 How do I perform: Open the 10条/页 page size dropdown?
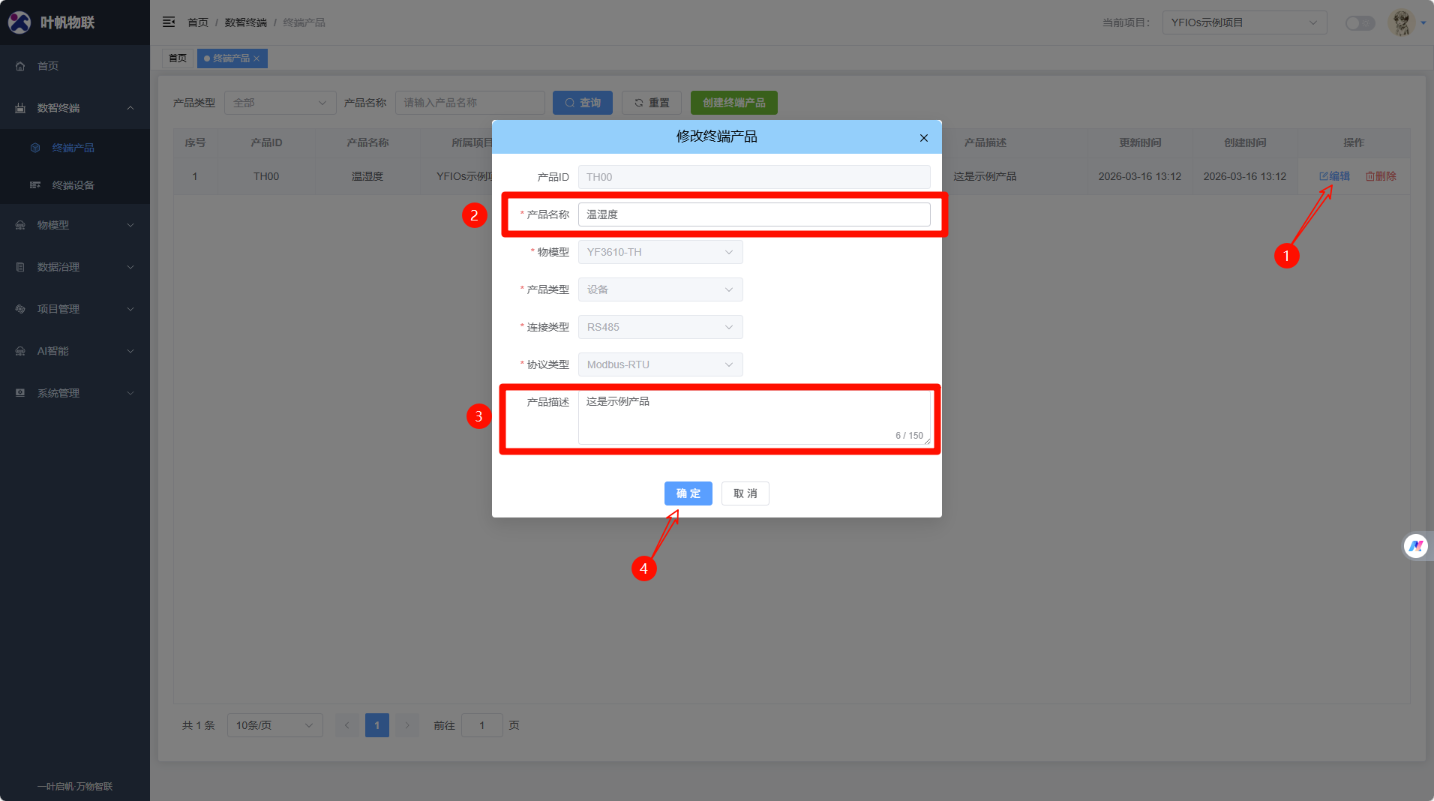[x=274, y=725]
